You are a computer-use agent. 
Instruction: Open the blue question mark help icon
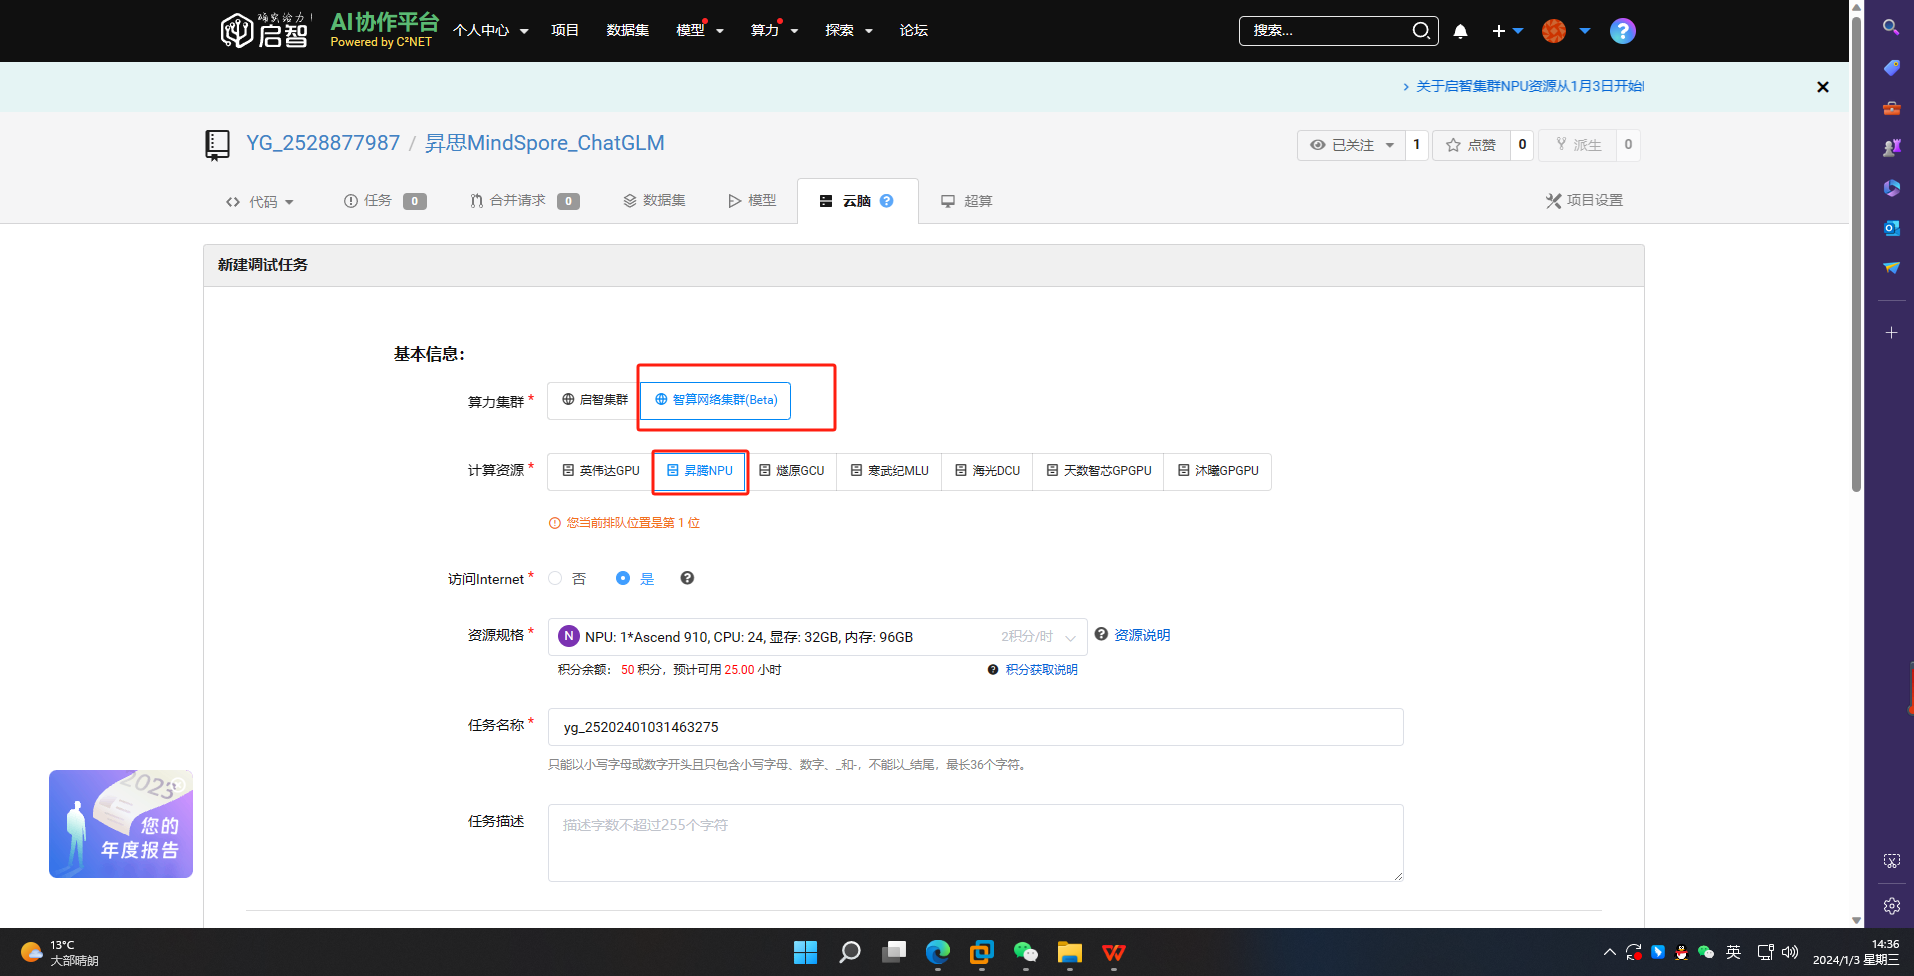[1622, 31]
